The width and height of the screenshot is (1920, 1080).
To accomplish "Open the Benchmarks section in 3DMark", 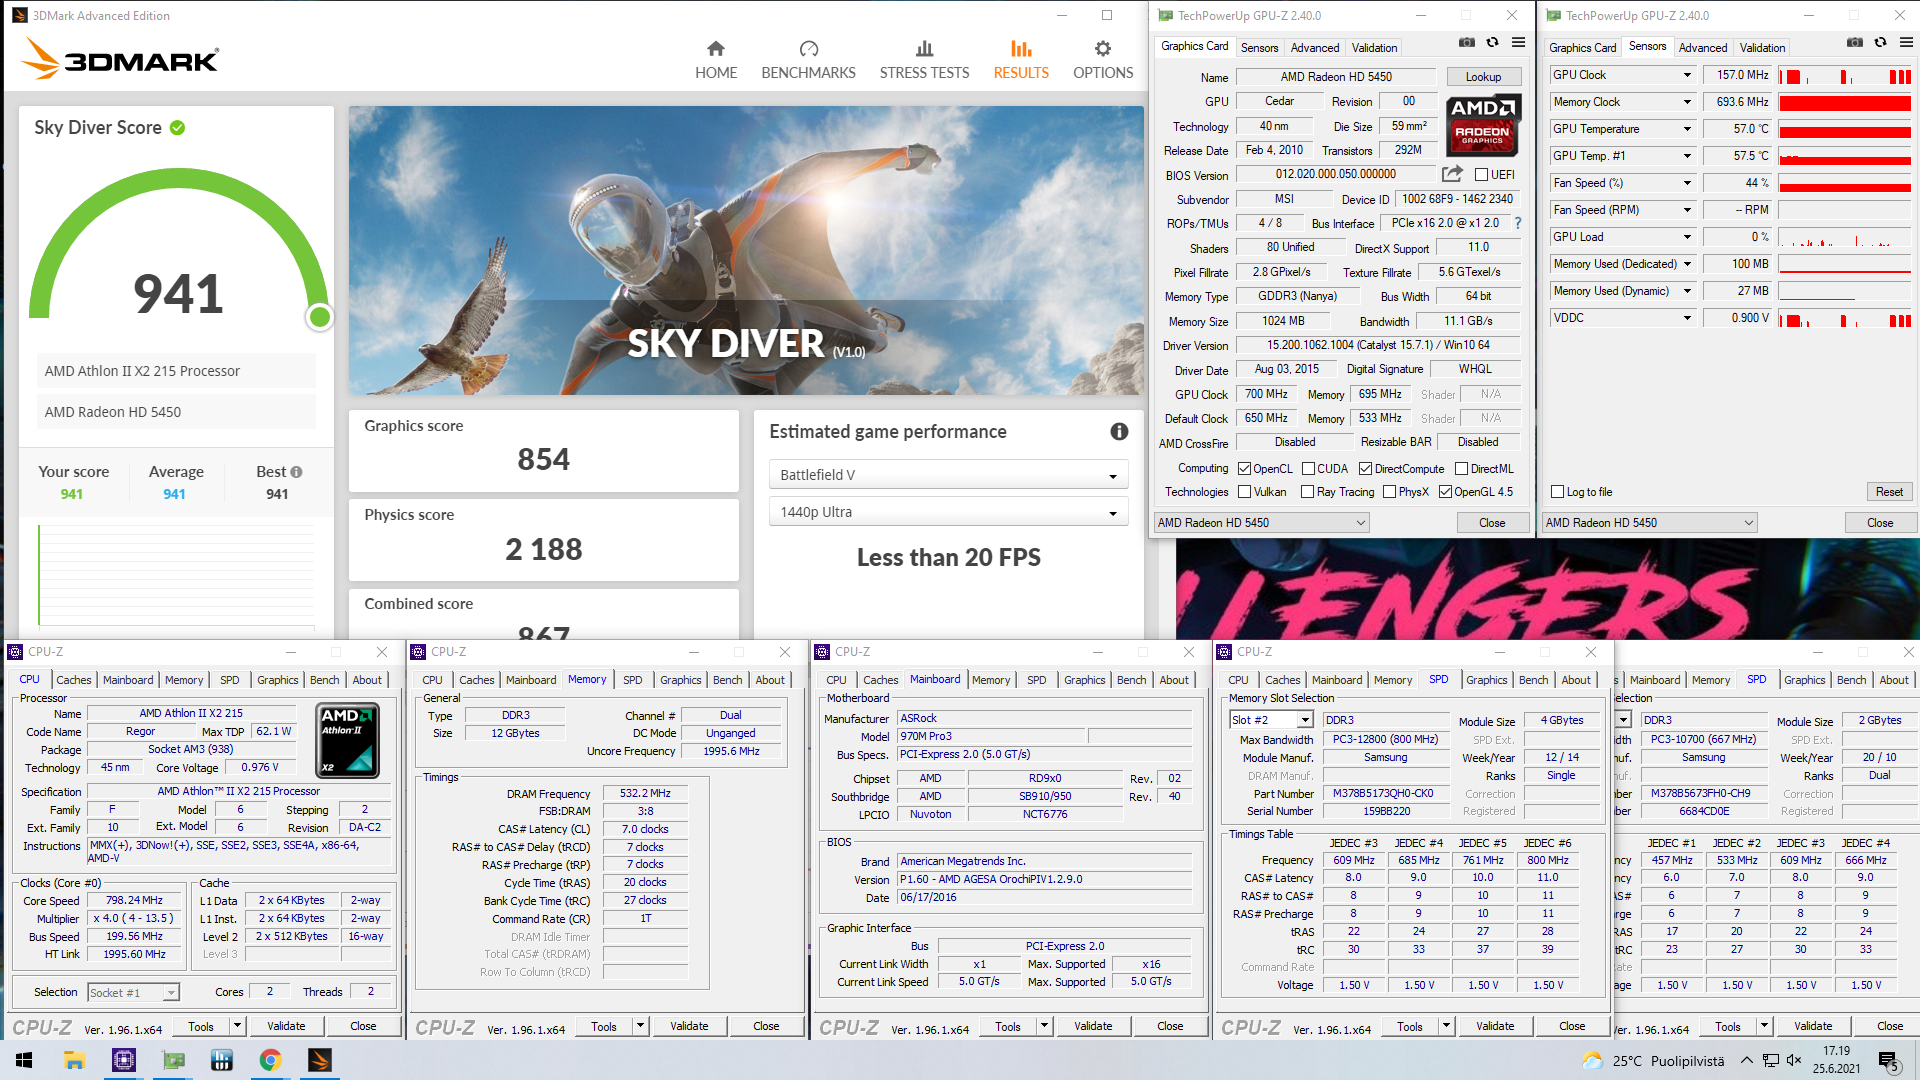I will [808, 60].
